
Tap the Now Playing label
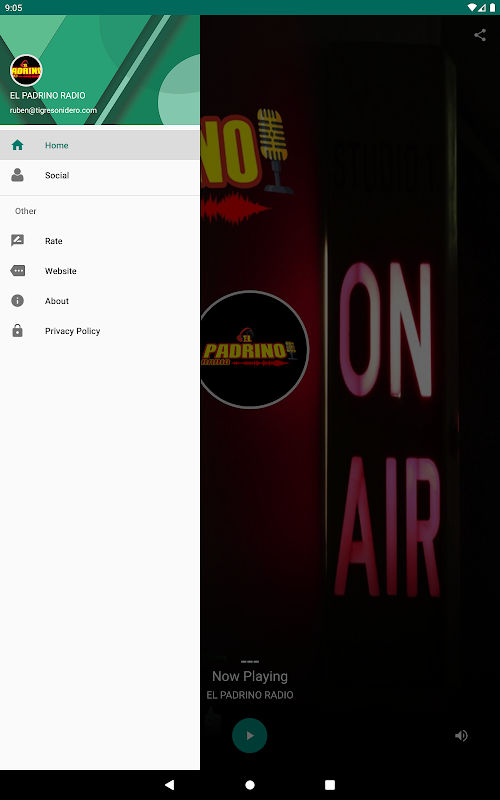coord(250,677)
